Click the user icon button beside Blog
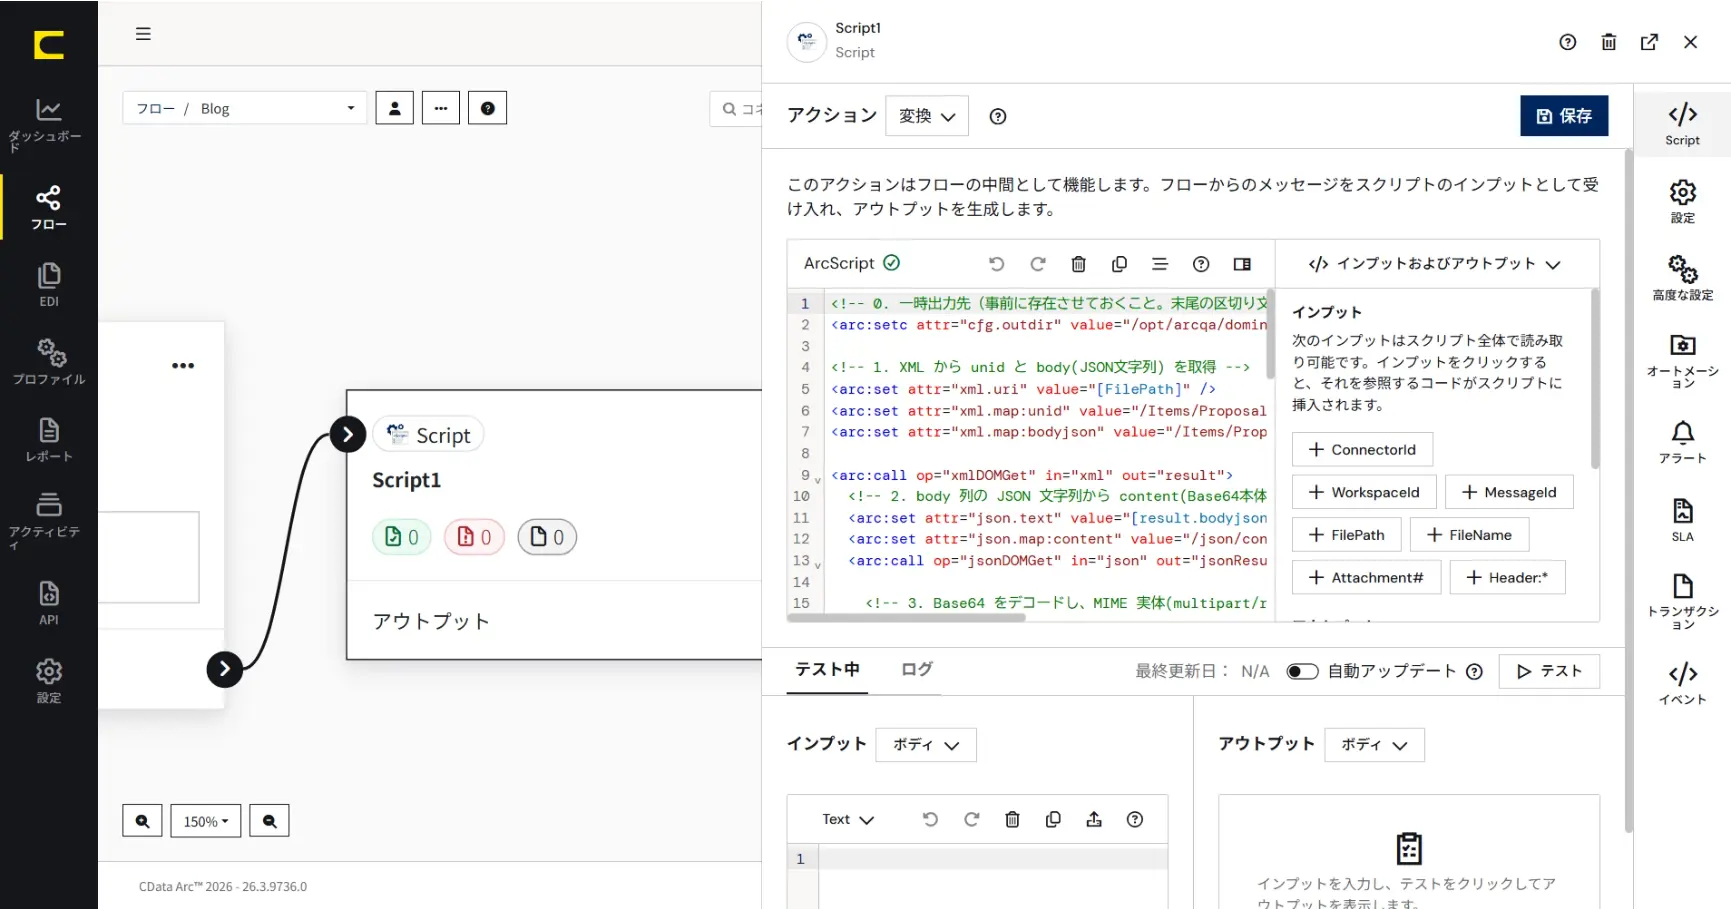1731x909 pixels. tap(395, 108)
